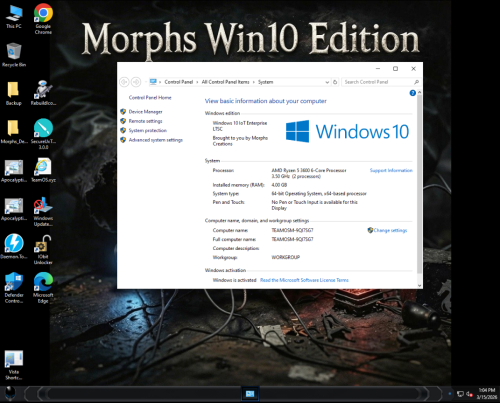Open Defender Control desktop shortcut
500x403 pixels.
14,288
